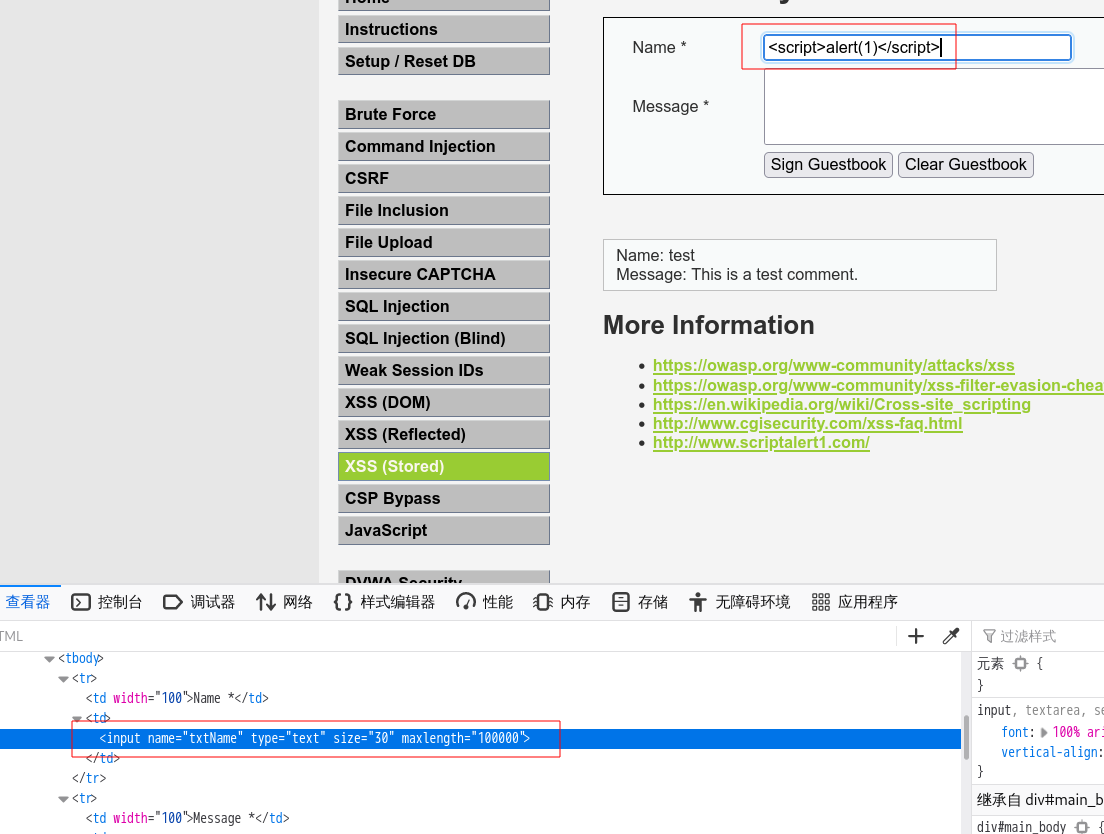Select the input txtName row in markup
The width and height of the screenshot is (1104, 834).
tap(480, 738)
